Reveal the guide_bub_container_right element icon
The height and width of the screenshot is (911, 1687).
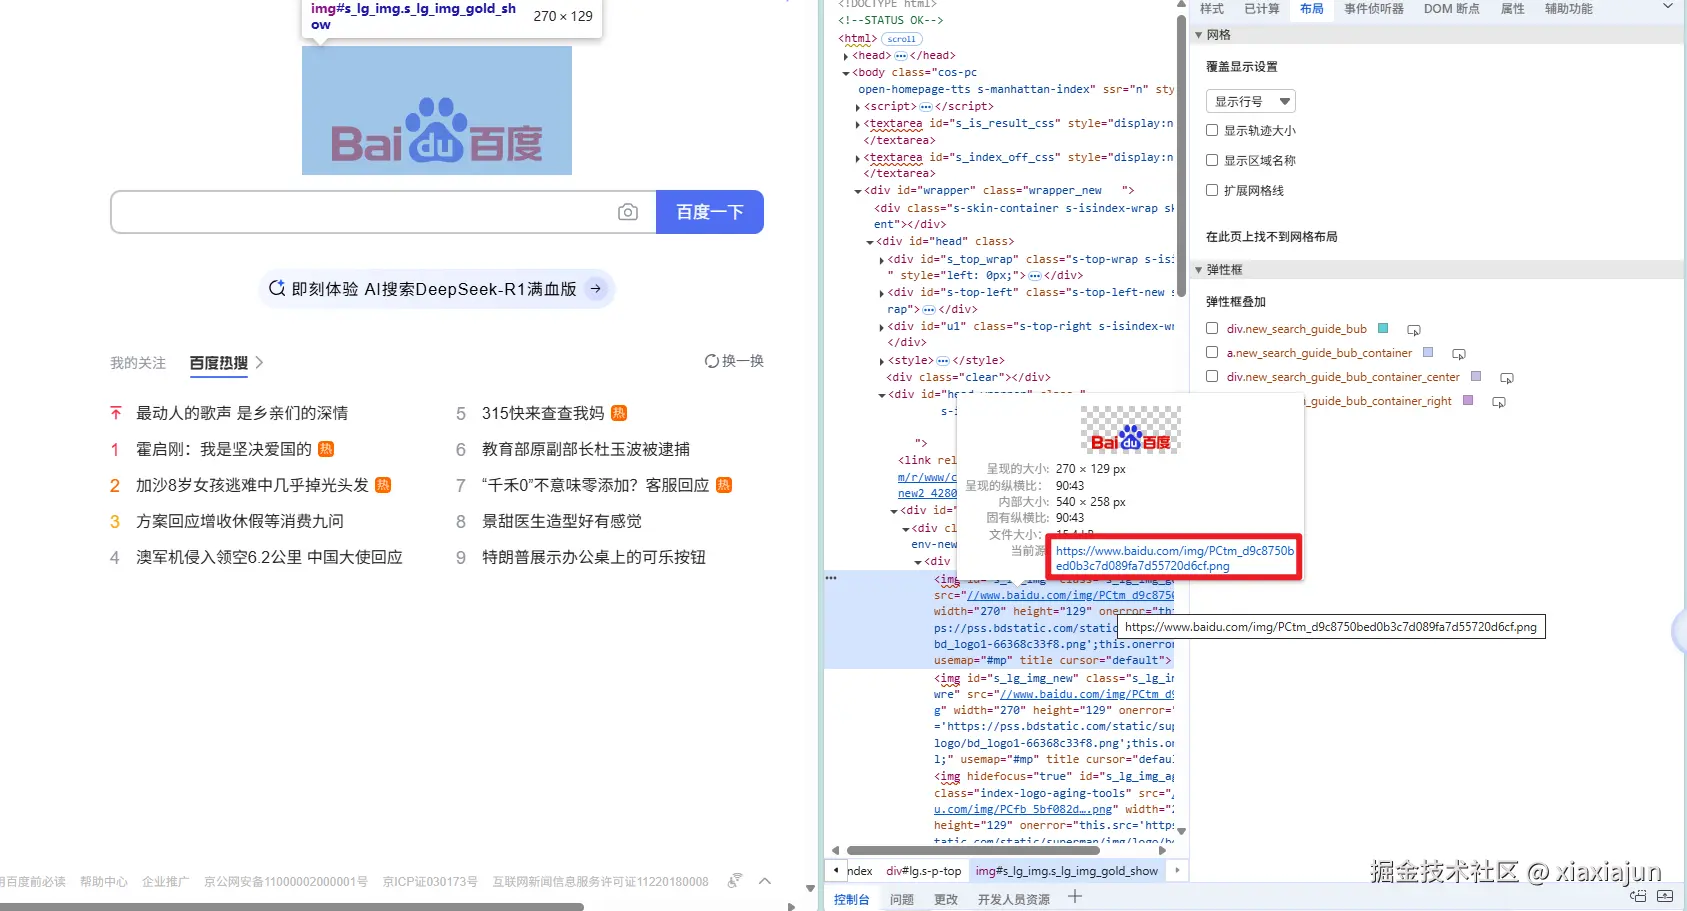[1499, 402]
